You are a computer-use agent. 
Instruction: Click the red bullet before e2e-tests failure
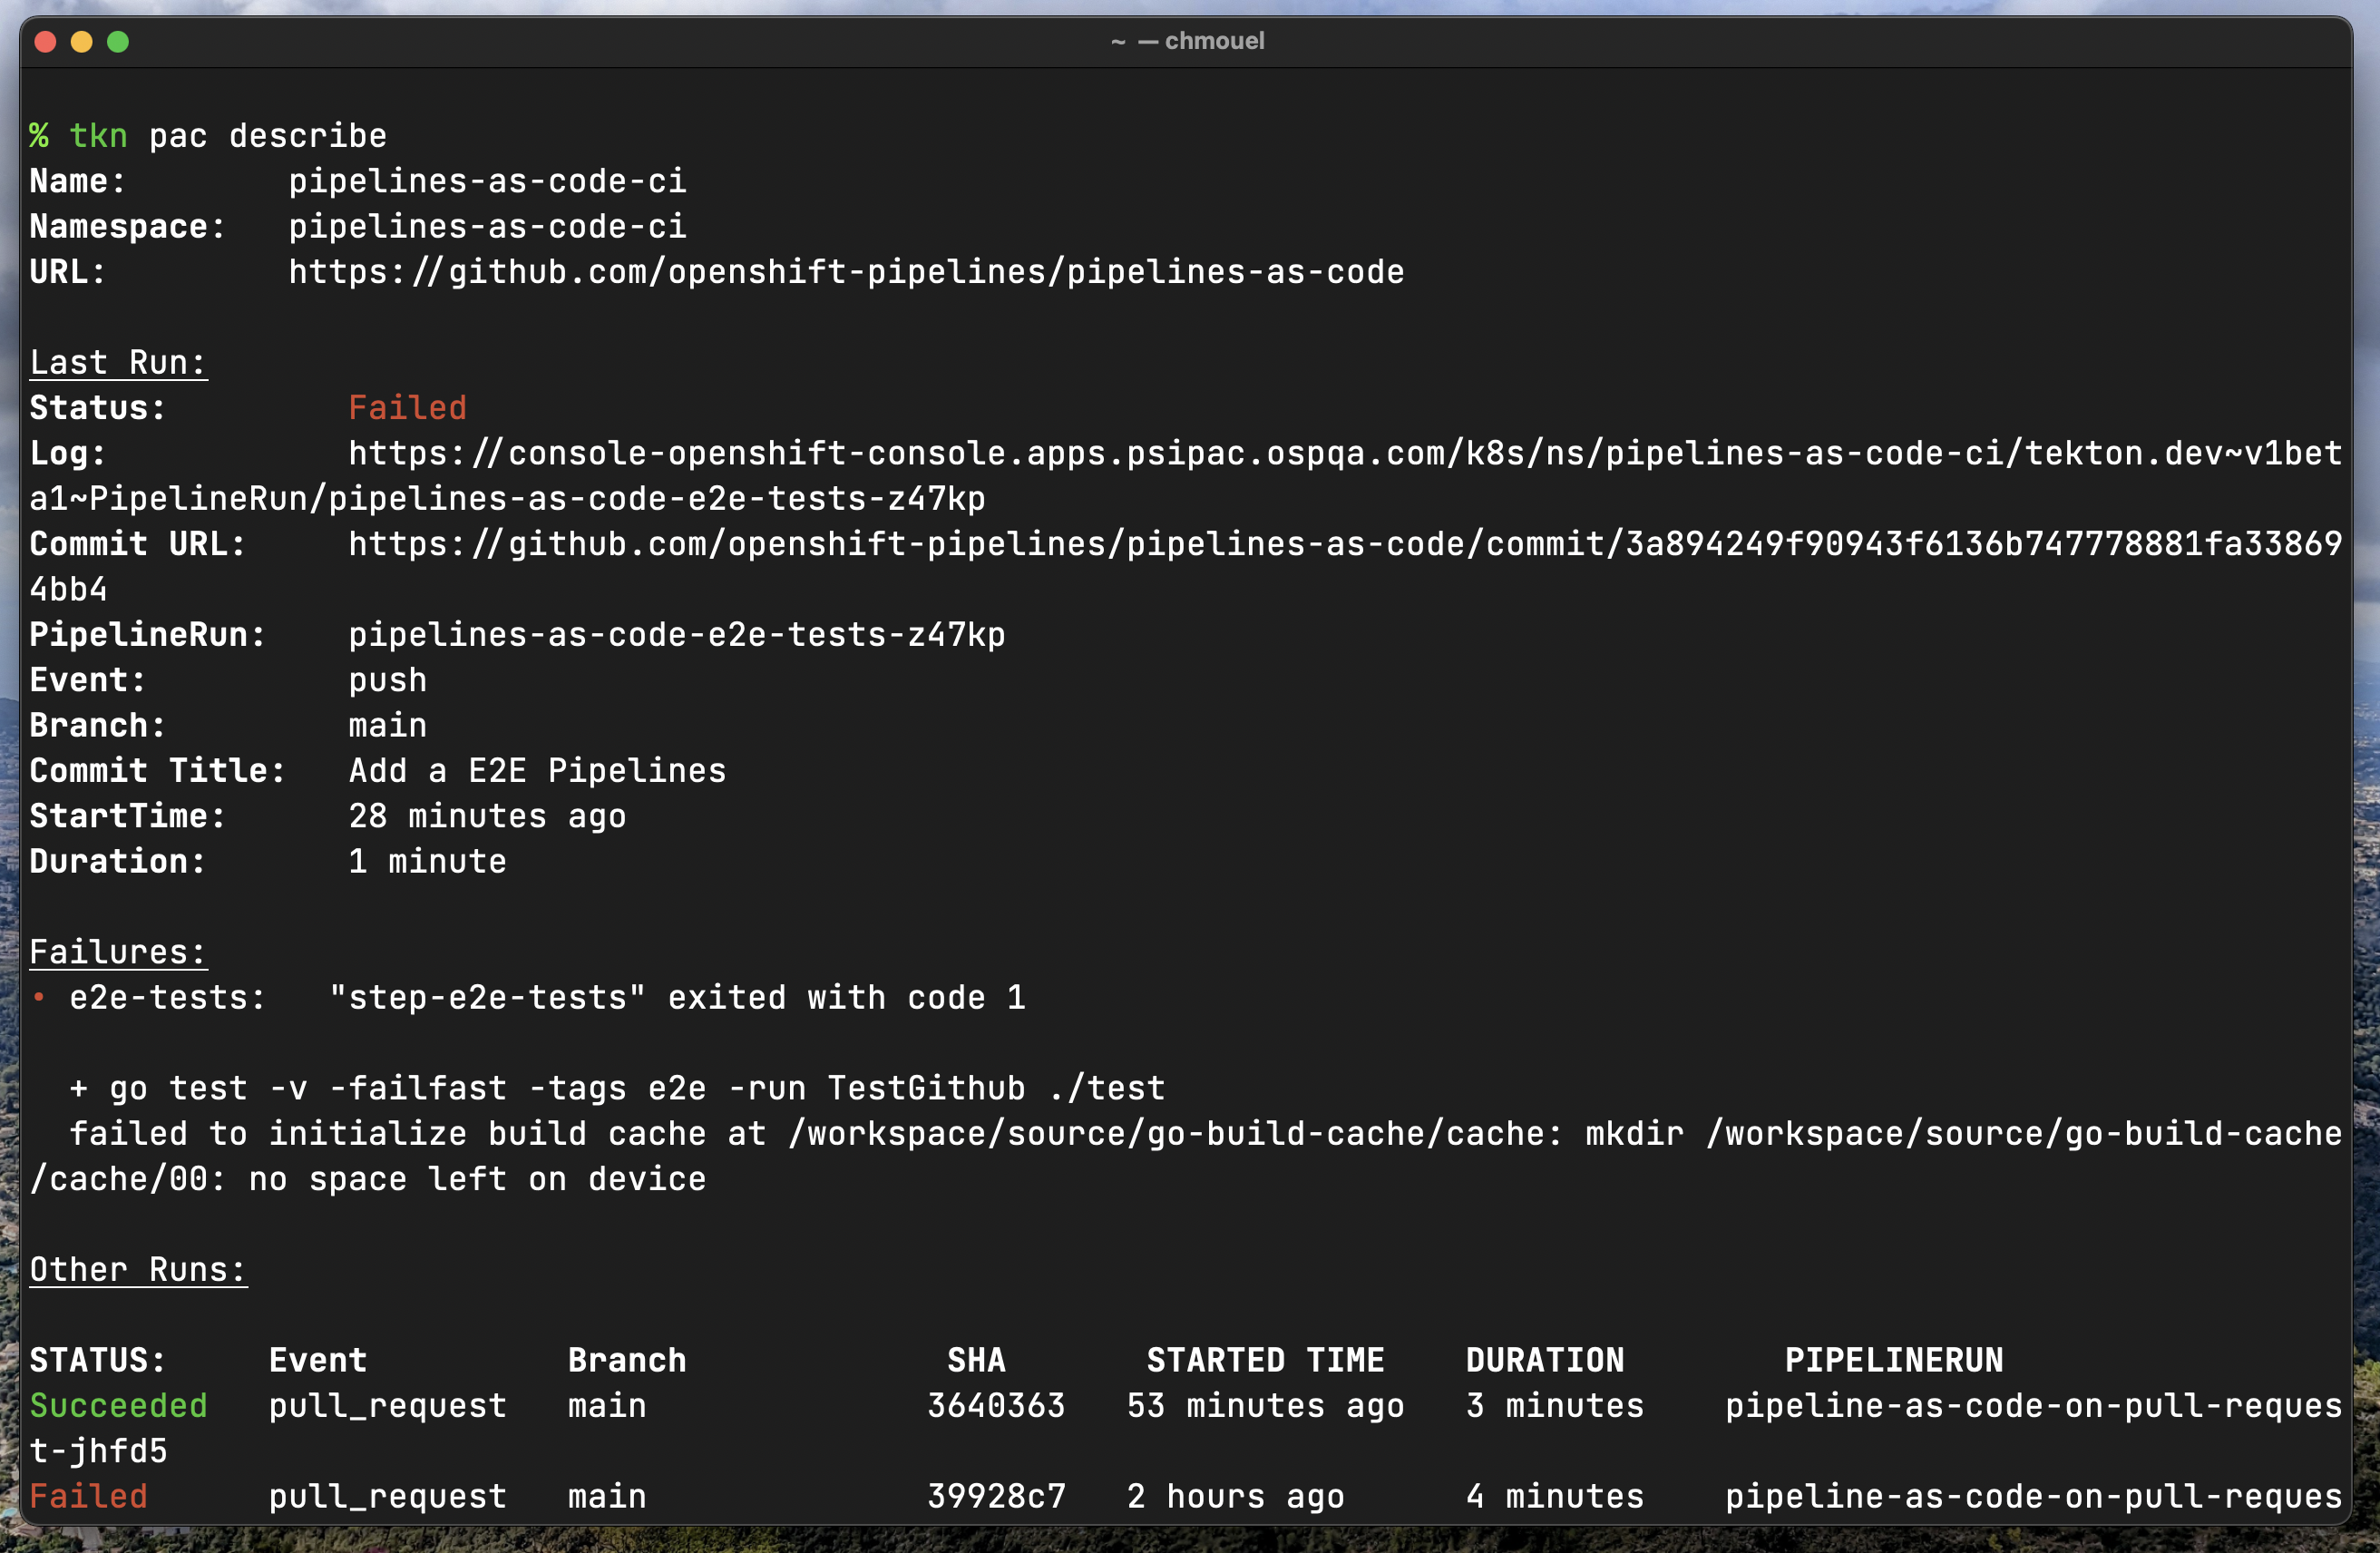[39, 997]
